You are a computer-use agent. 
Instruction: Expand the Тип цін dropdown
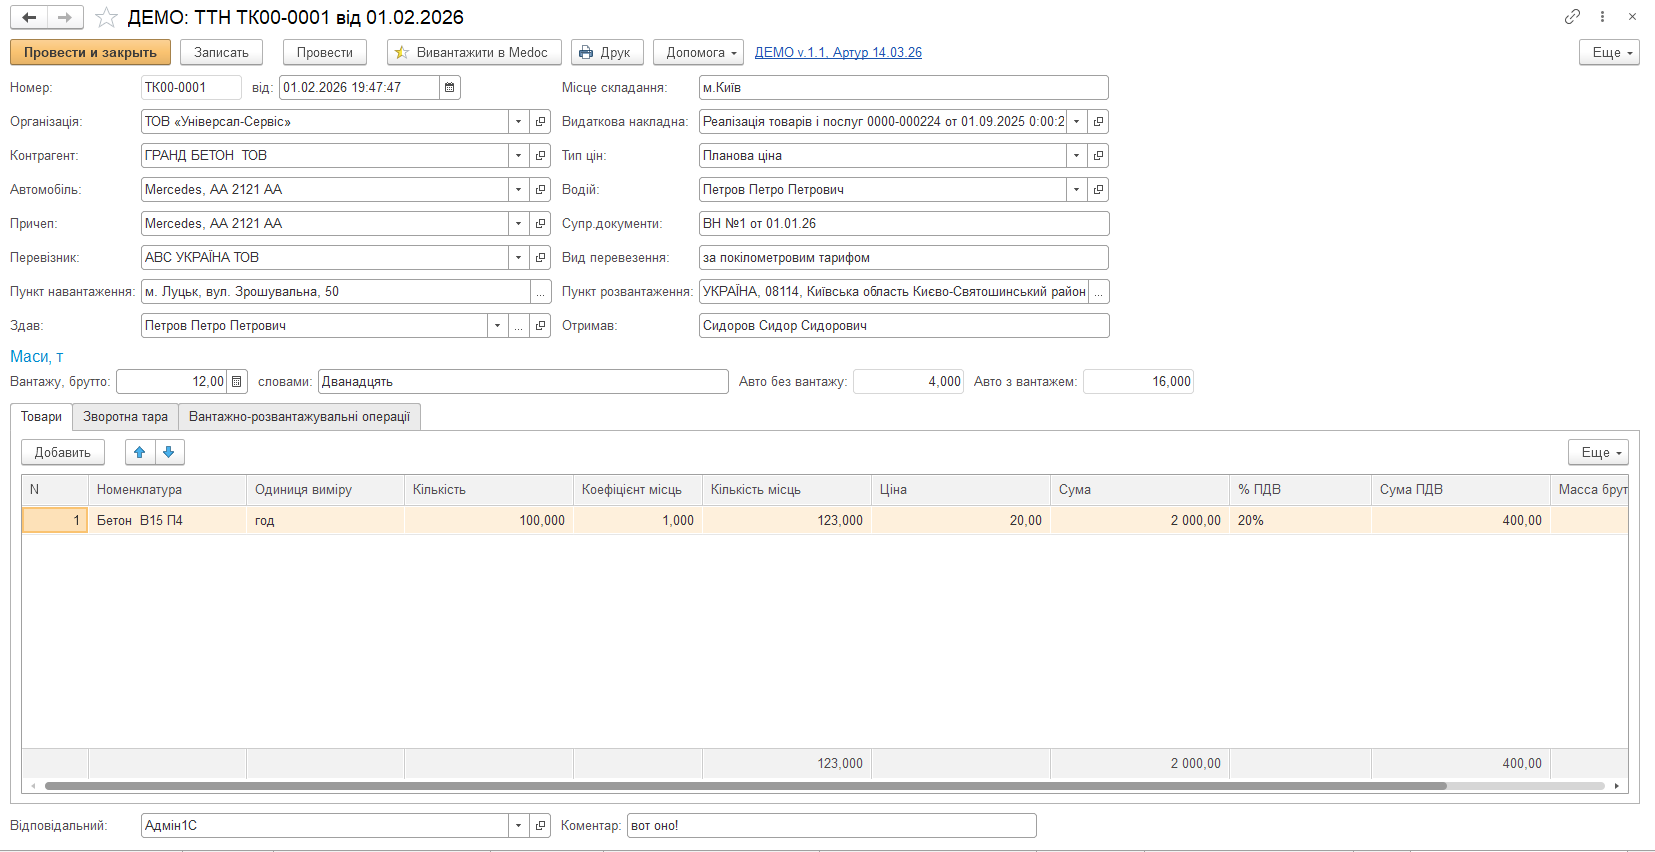click(1076, 156)
